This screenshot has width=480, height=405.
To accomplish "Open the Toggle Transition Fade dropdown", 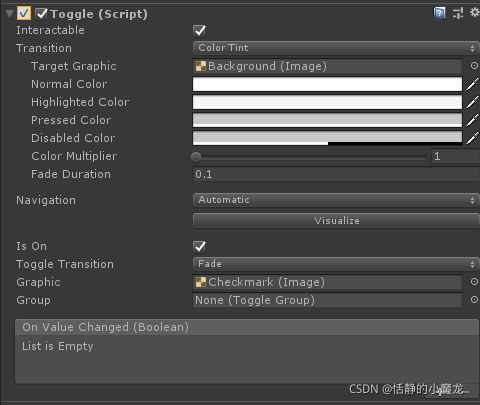I will 336,264.
